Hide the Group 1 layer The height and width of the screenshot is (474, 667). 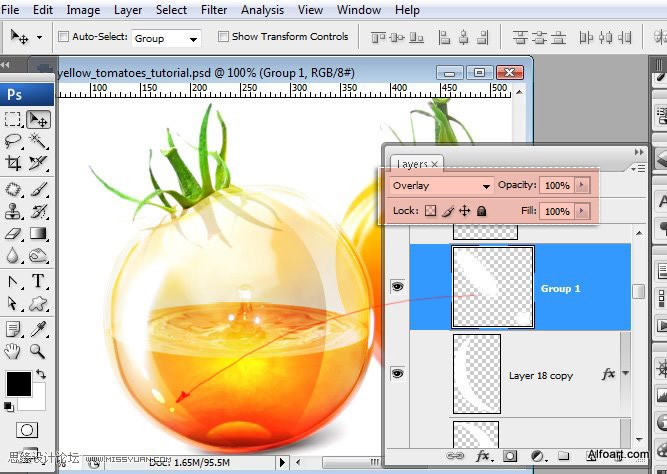[x=397, y=286]
